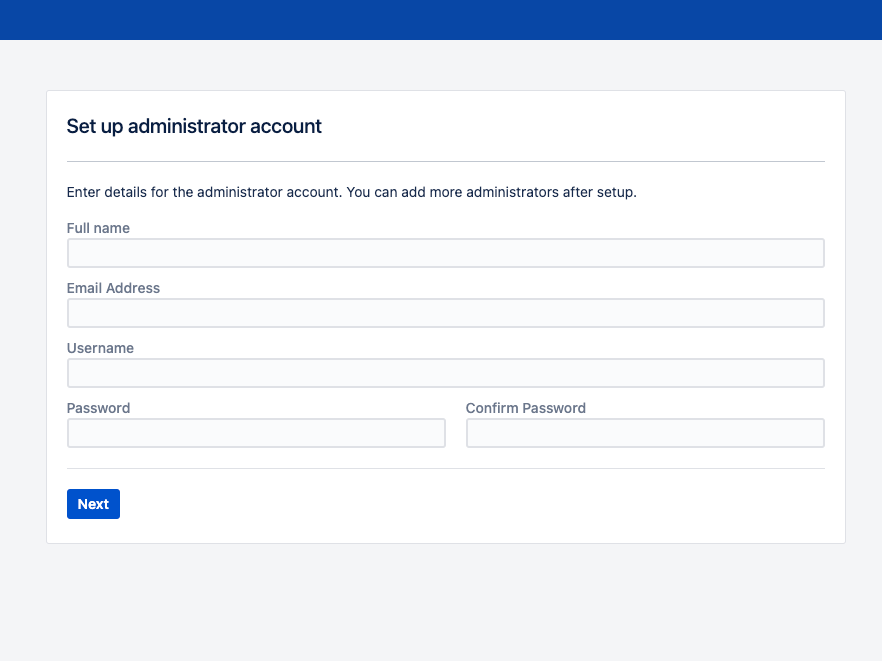Click 'You can add more administrators' sentence

point(492,192)
